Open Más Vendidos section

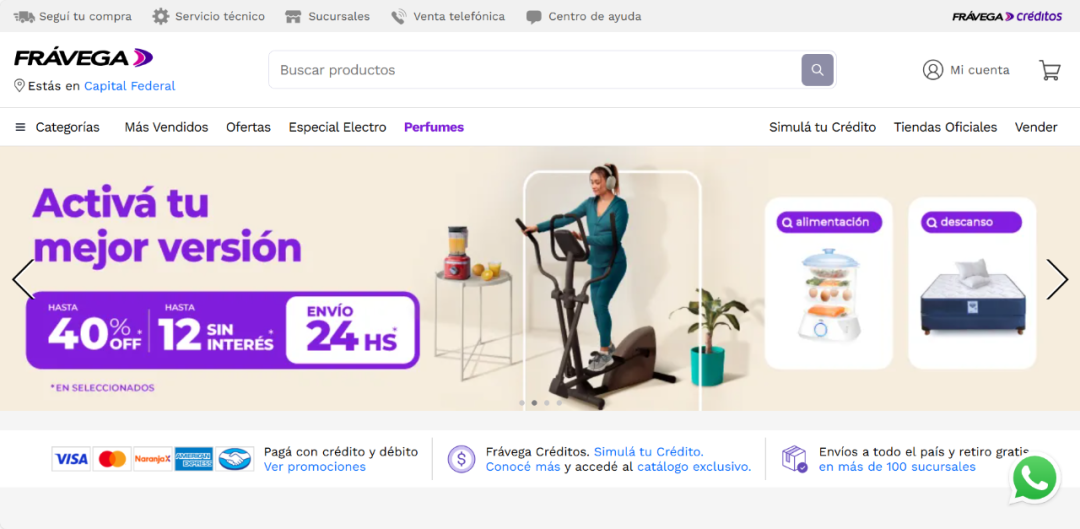(x=166, y=127)
